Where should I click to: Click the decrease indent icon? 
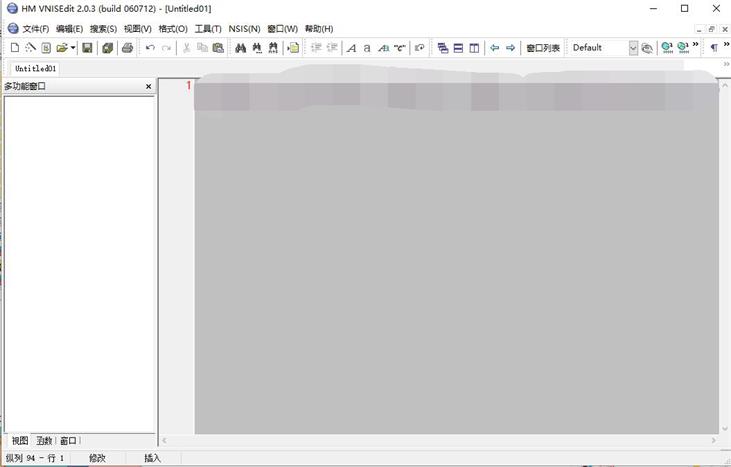point(332,48)
